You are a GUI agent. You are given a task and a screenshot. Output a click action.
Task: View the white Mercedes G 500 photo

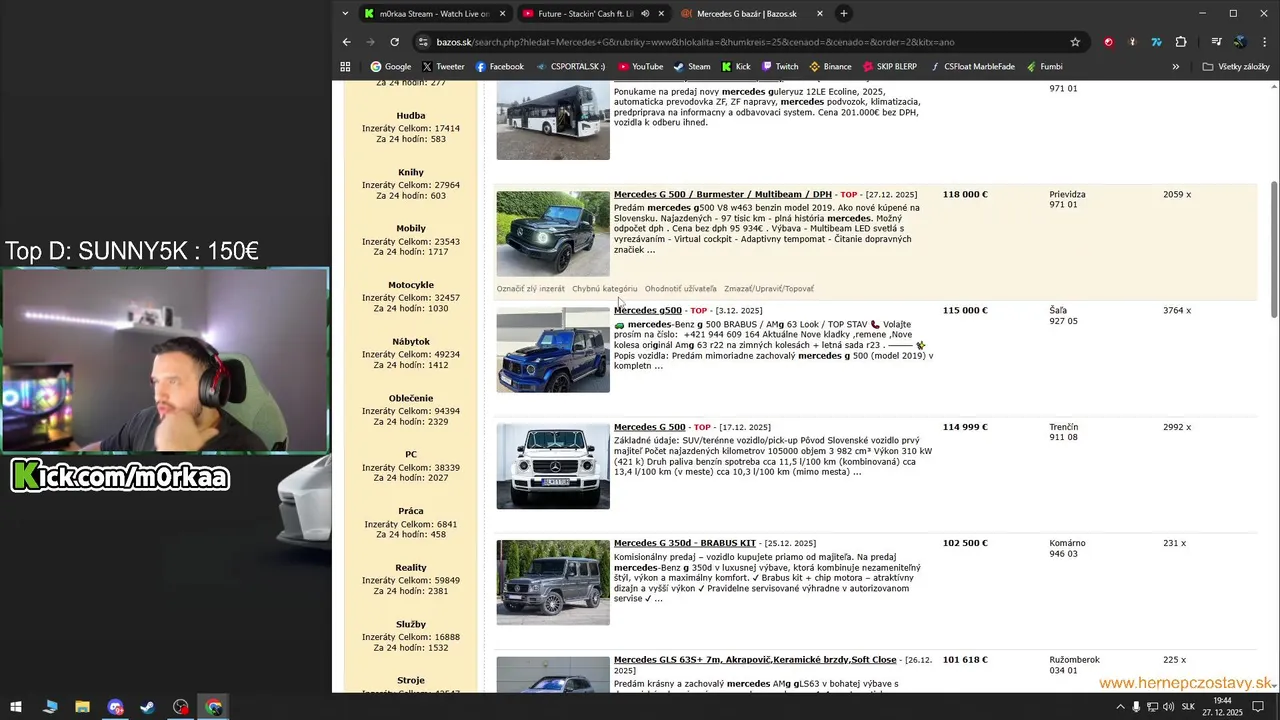[553, 466]
